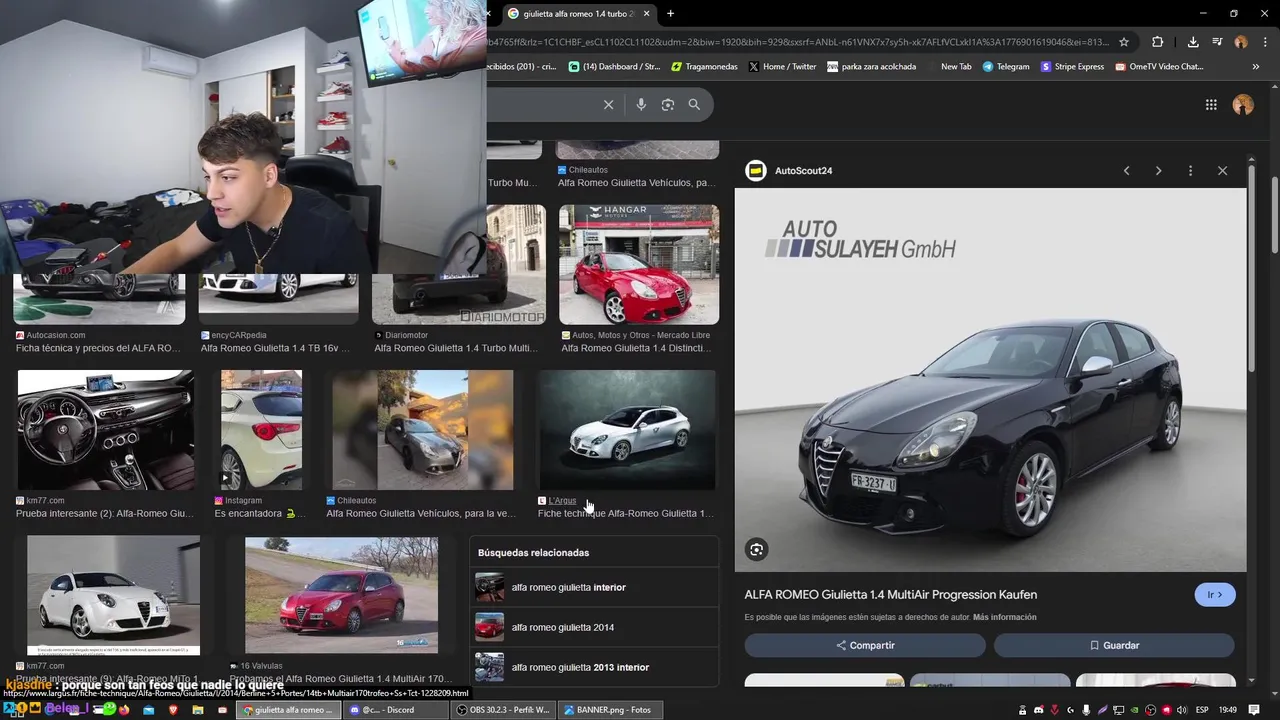Open the km77 white Alfa MiTo thumbnail

[x=113, y=596]
